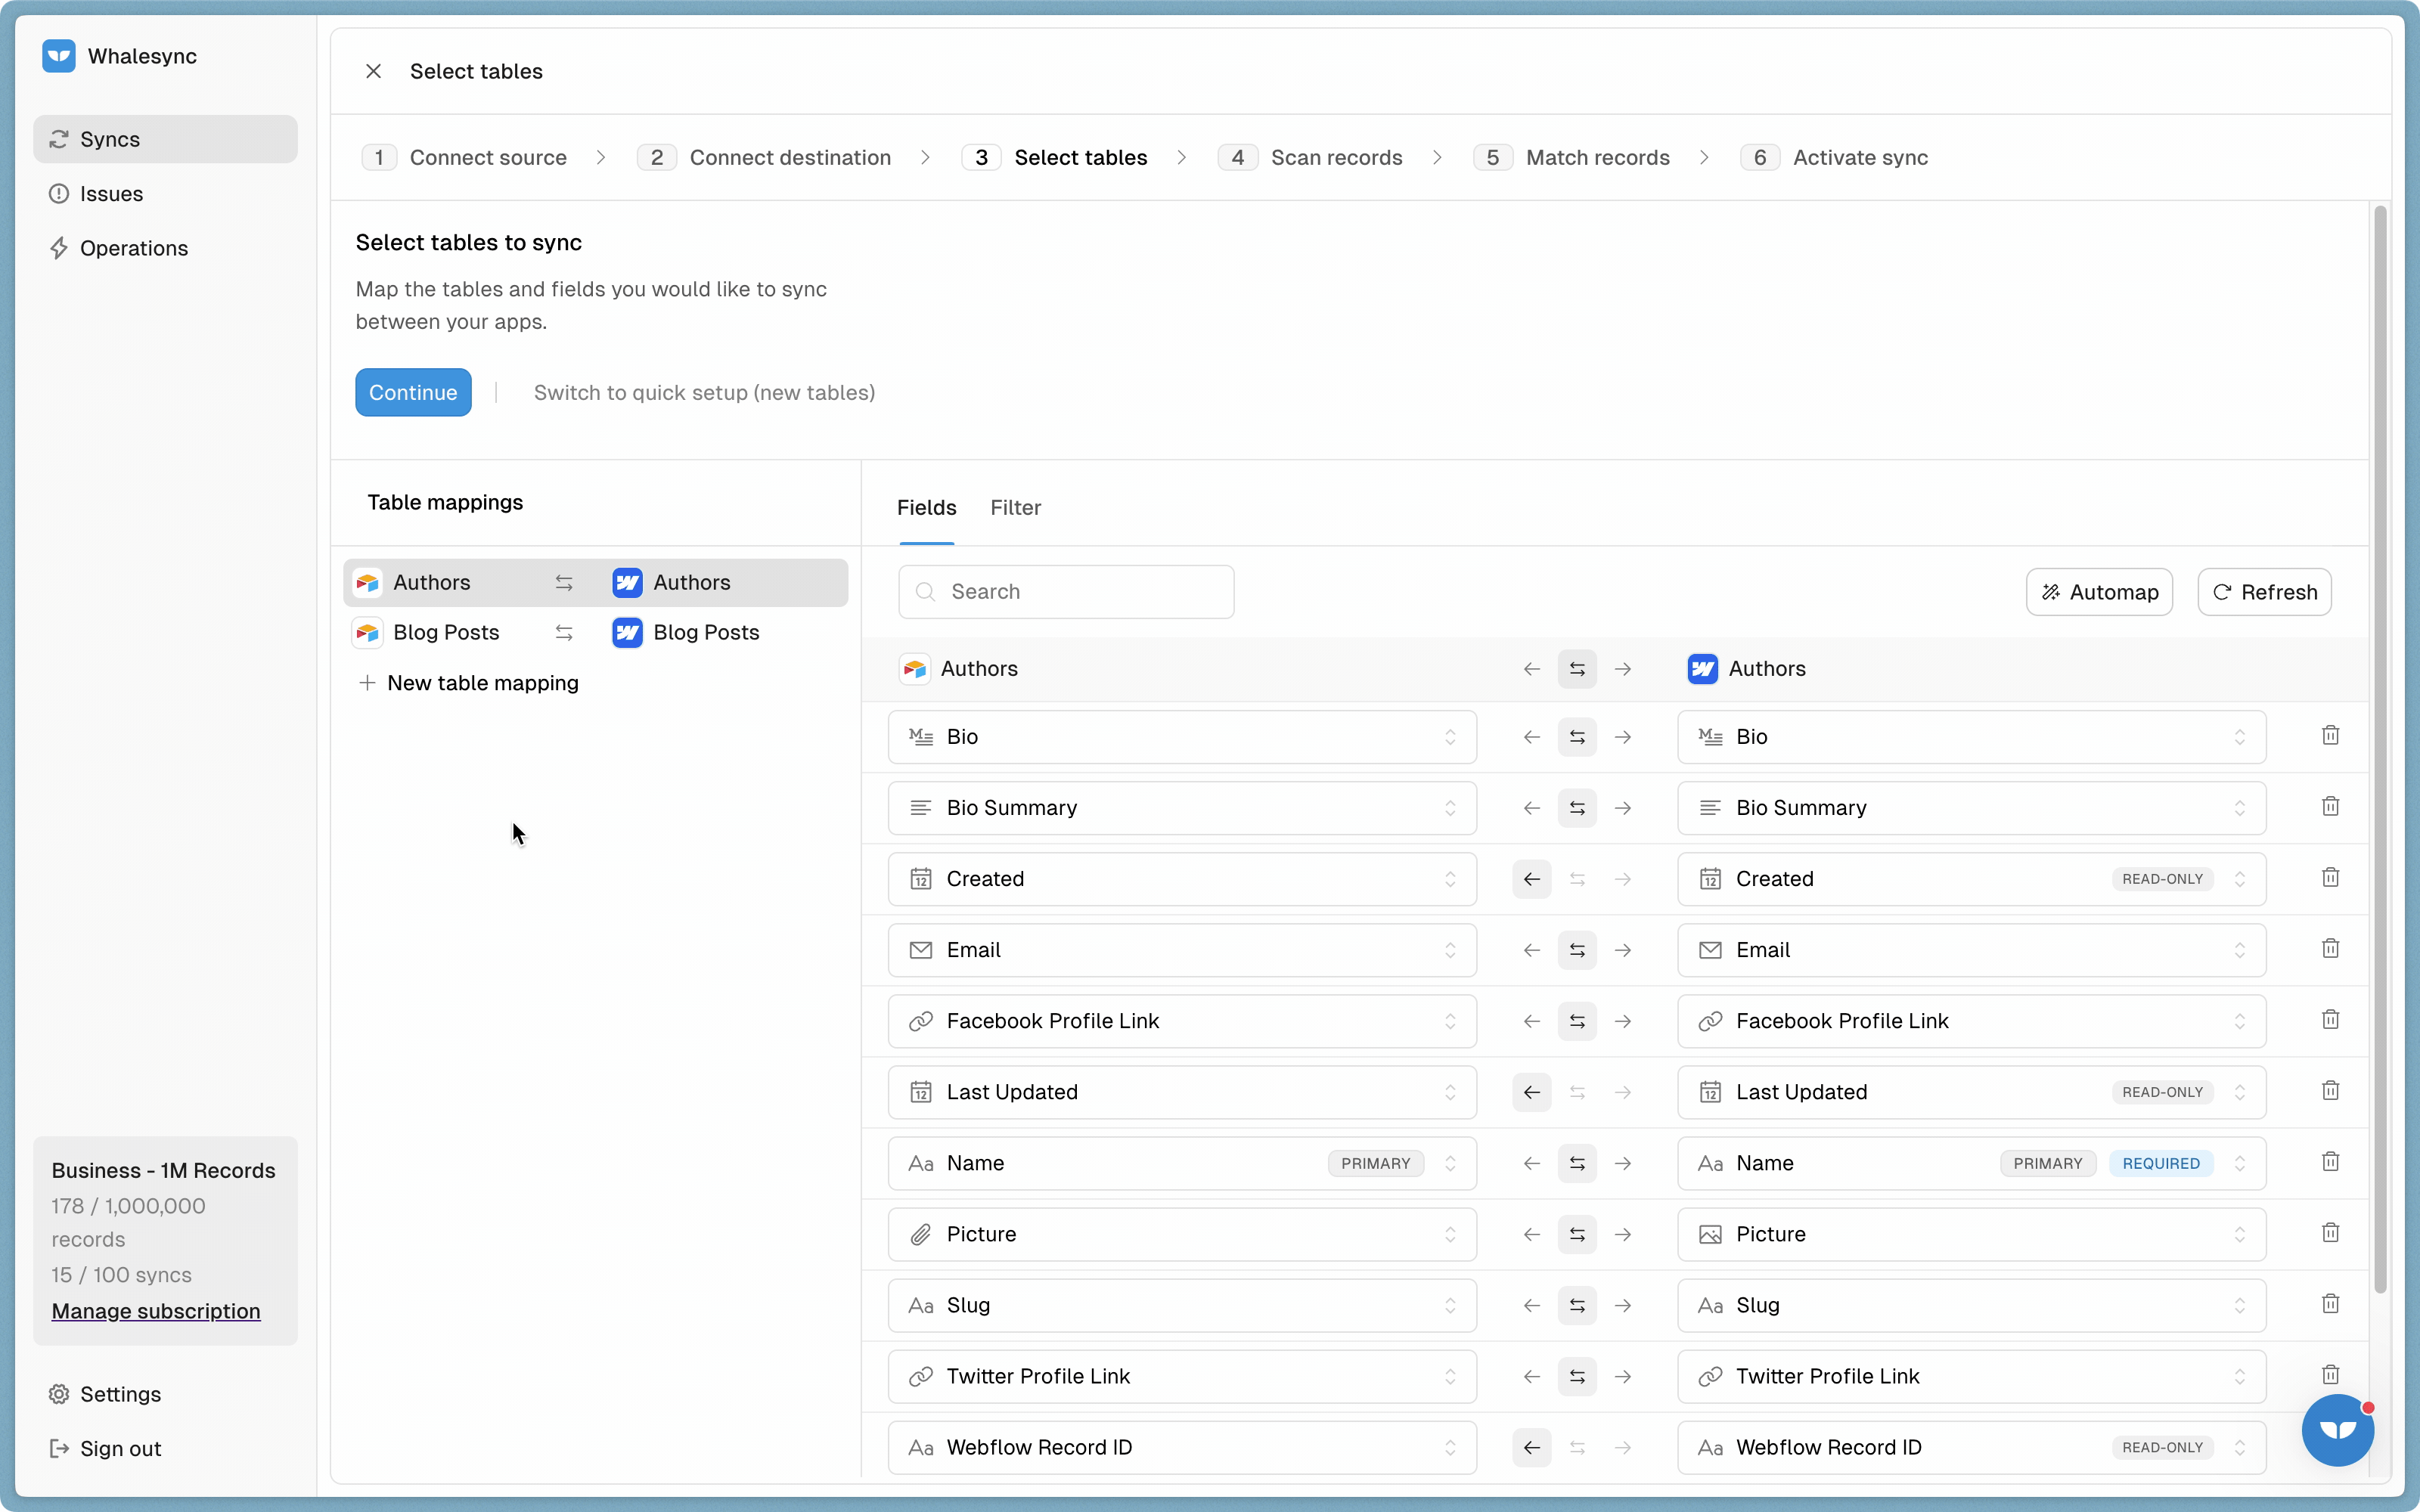The image size is (2420, 1512).
Task: Open source Twitter Profile Link dropdown
Action: (x=1182, y=1376)
